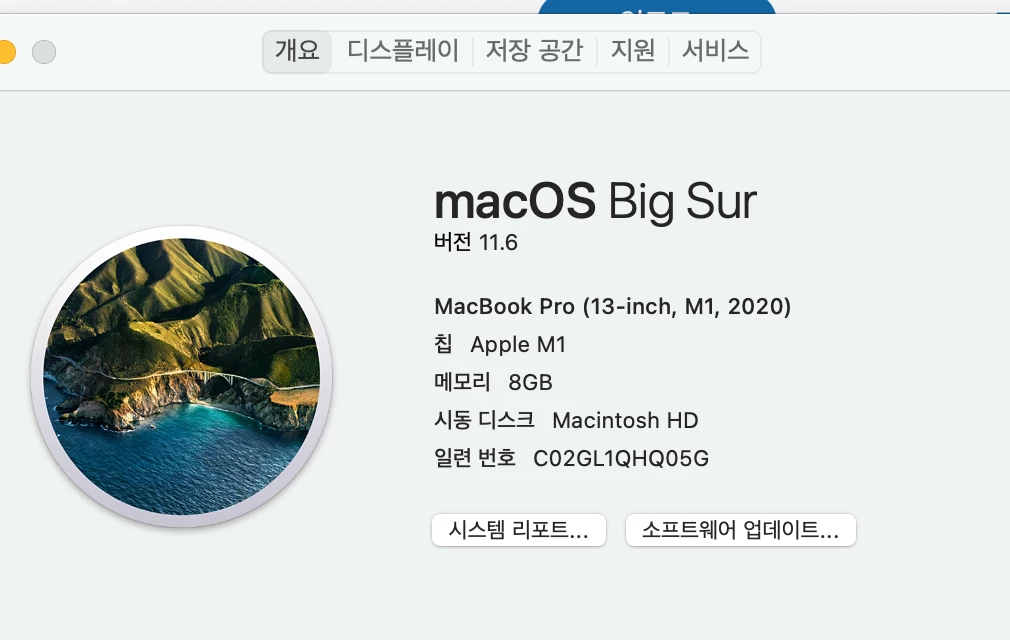Click the 시동 디스크 label
The width and height of the screenshot is (1010, 640).
point(484,420)
